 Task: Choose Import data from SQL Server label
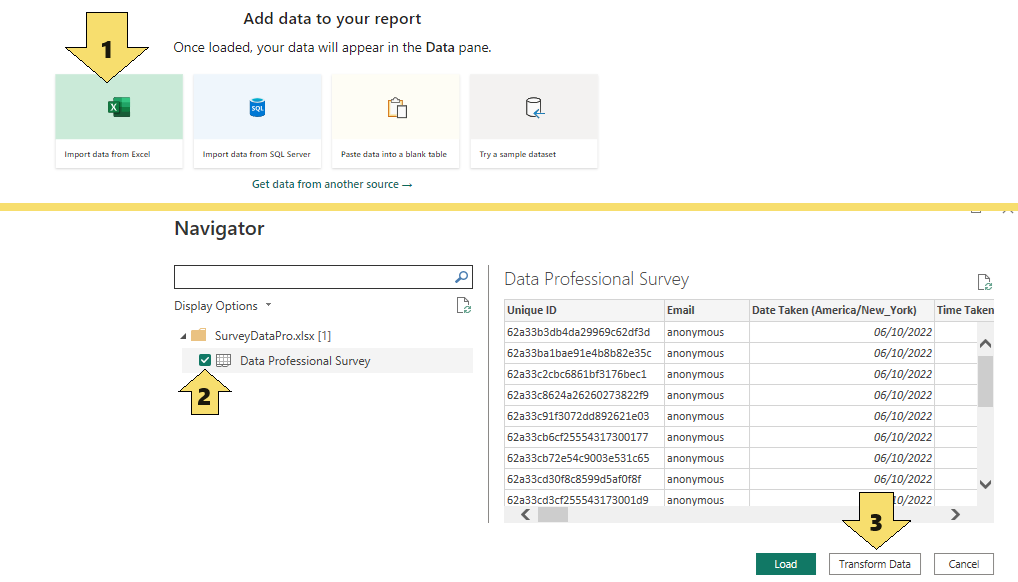(x=256, y=154)
